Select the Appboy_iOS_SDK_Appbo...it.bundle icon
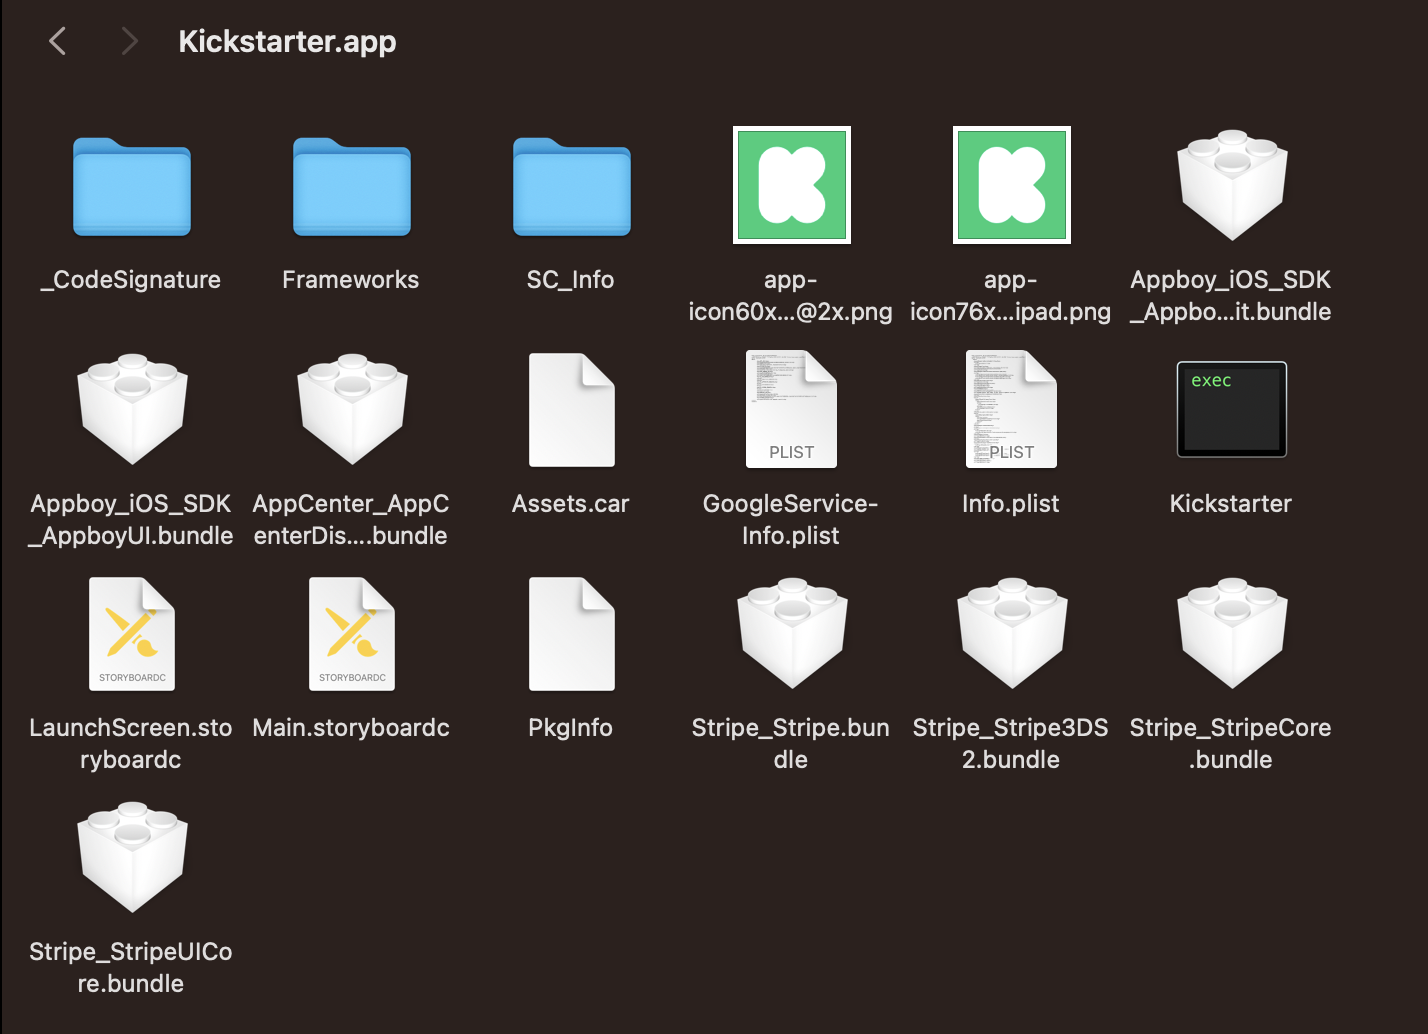This screenshot has height=1034, width=1428. coord(1232,185)
